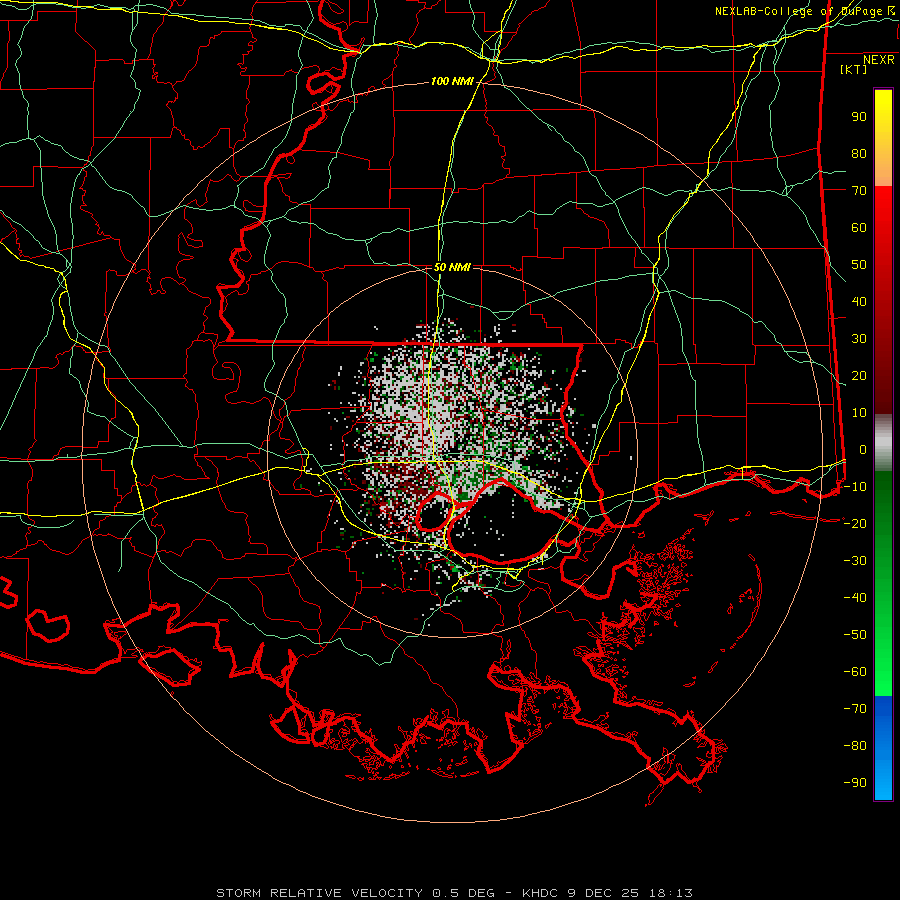Click the 40 value on velocity scale
This screenshot has width=900, height=900.
click(859, 302)
